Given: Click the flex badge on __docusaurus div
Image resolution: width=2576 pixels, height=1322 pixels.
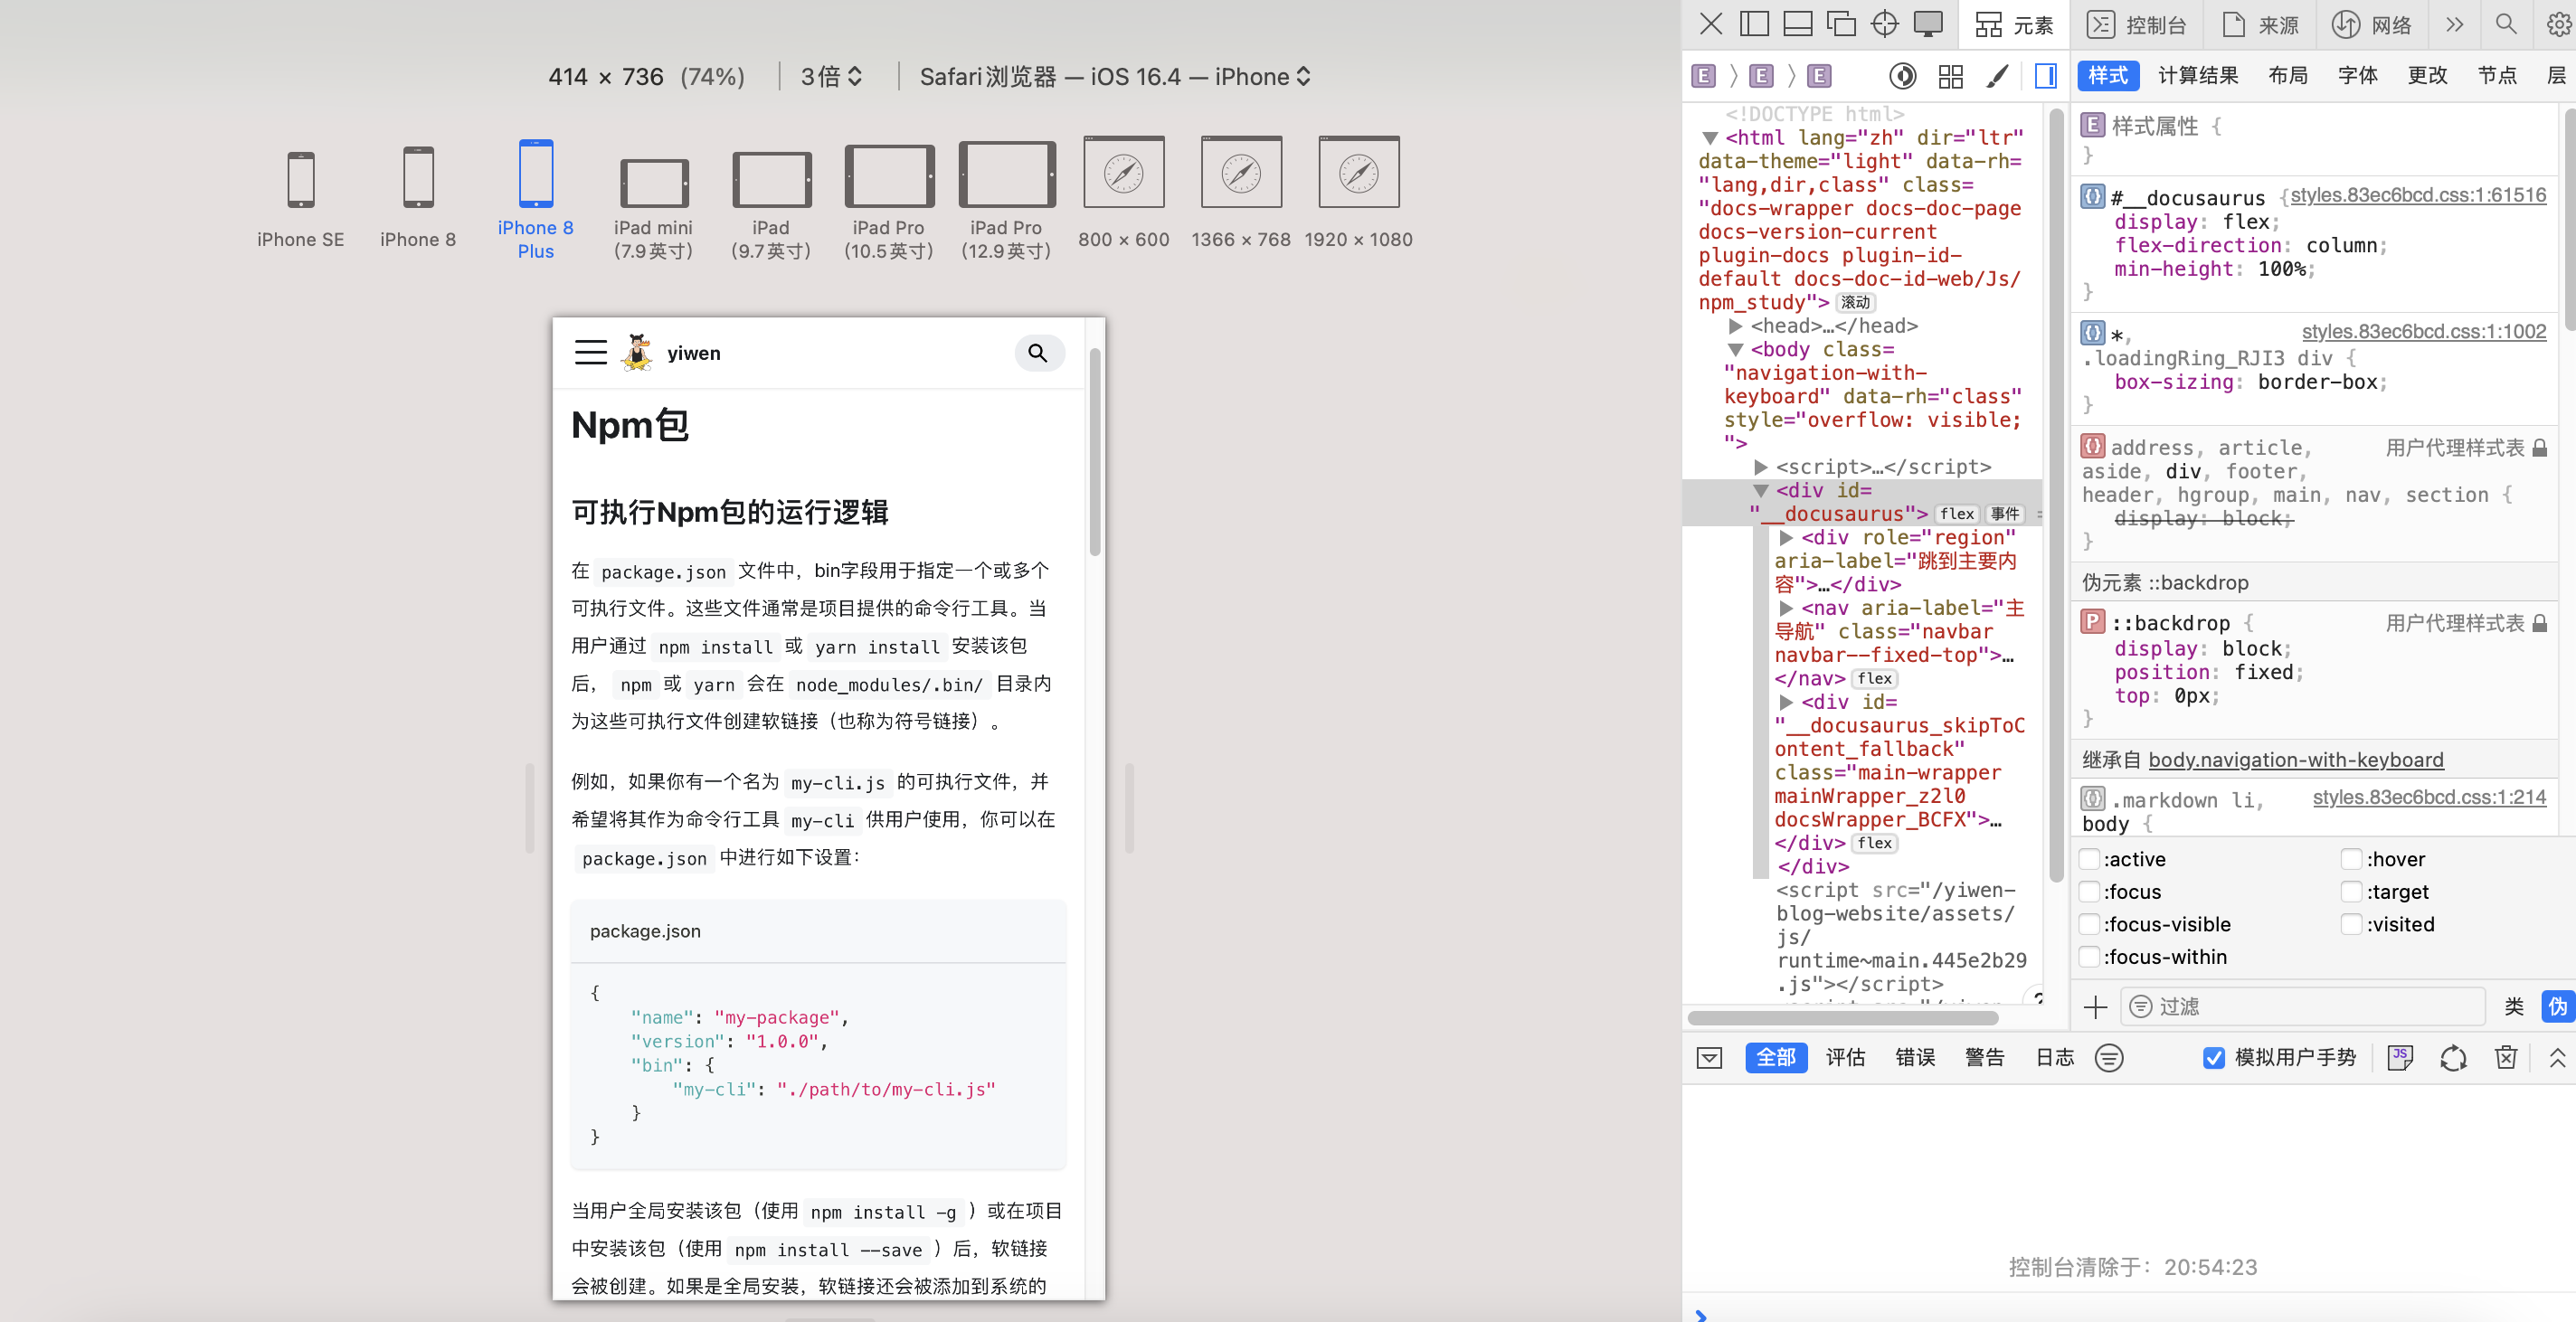Looking at the screenshot, I should (1956, 514).
